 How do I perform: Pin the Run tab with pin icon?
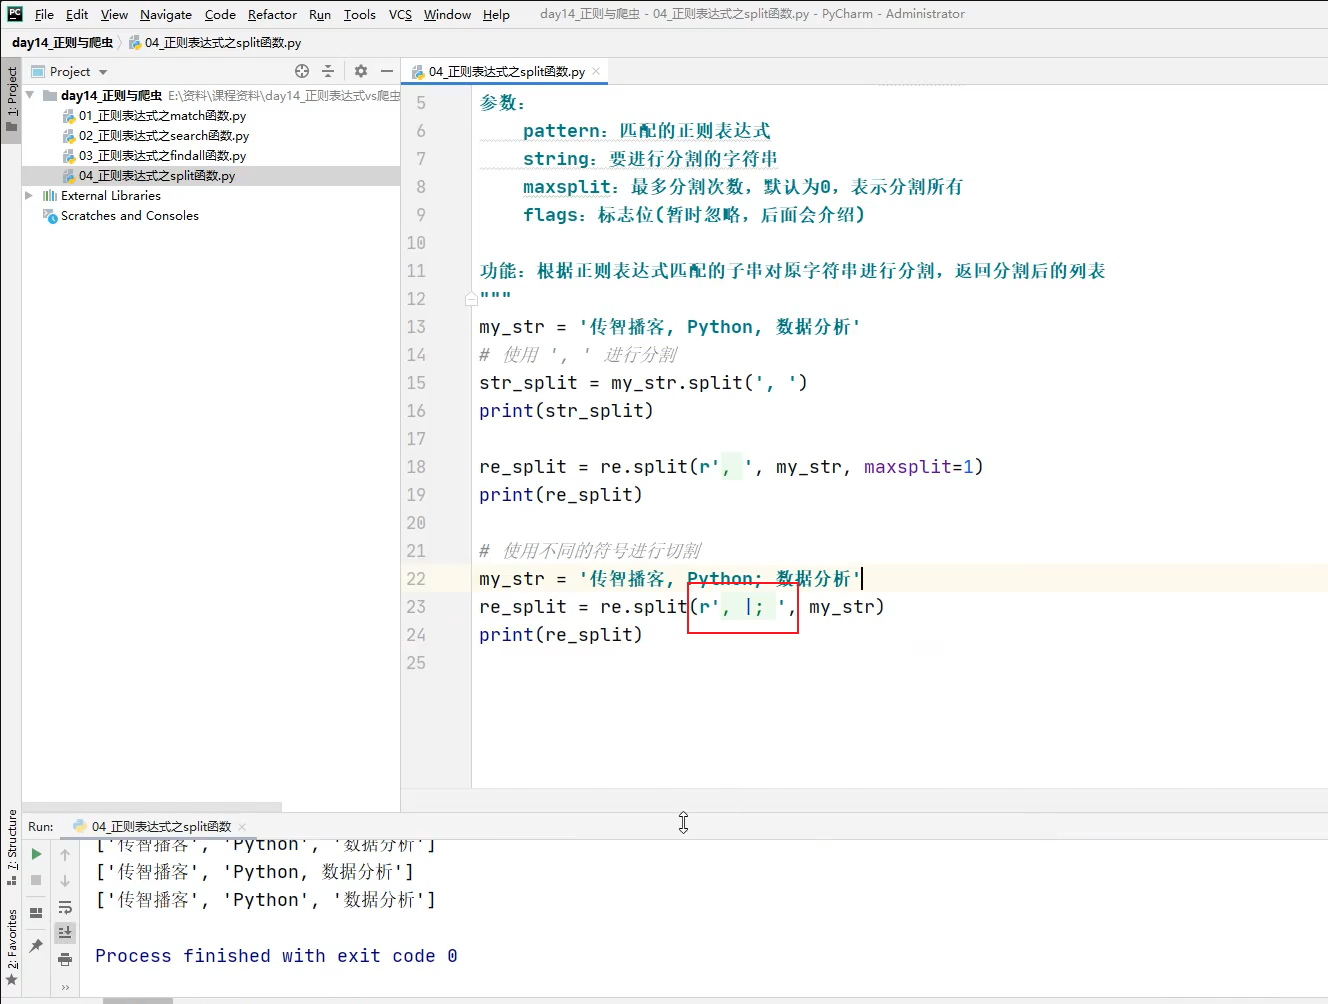[36, 945]
